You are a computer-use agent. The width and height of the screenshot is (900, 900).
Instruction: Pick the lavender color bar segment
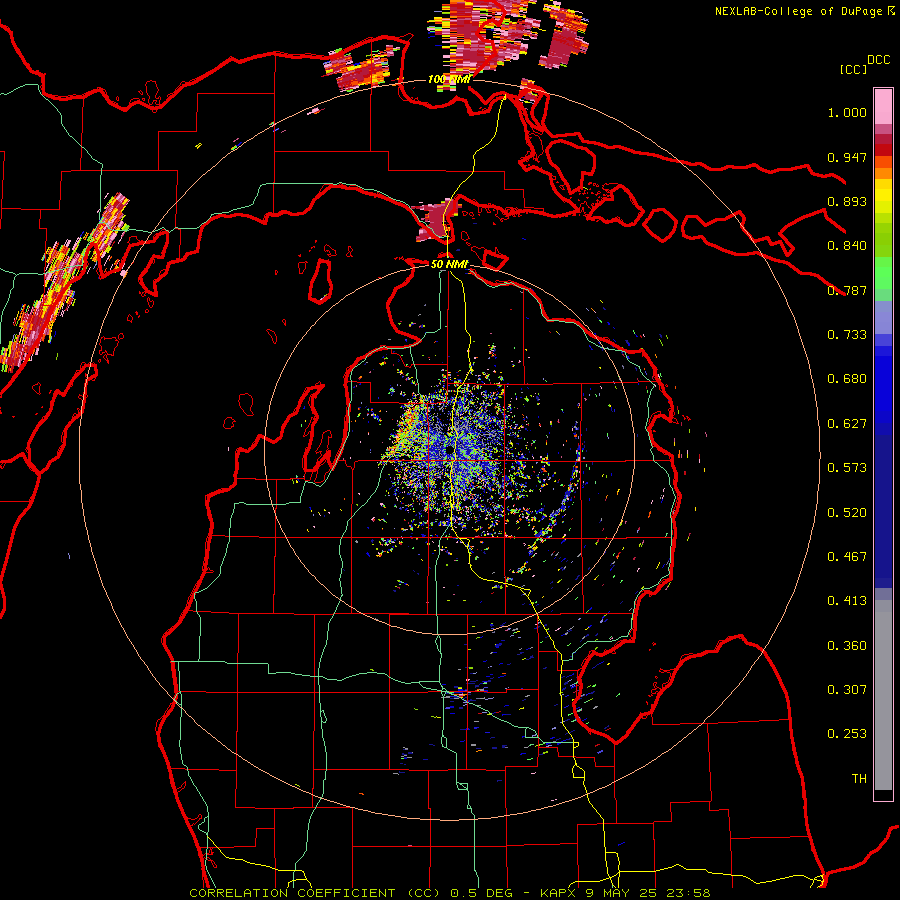point(883,317)
